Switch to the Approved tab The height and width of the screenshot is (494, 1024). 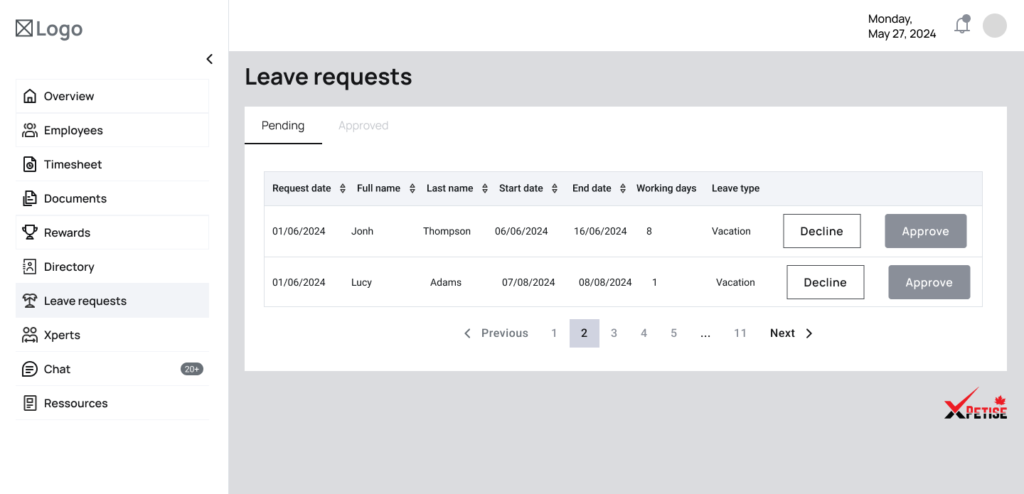(363, 126)
